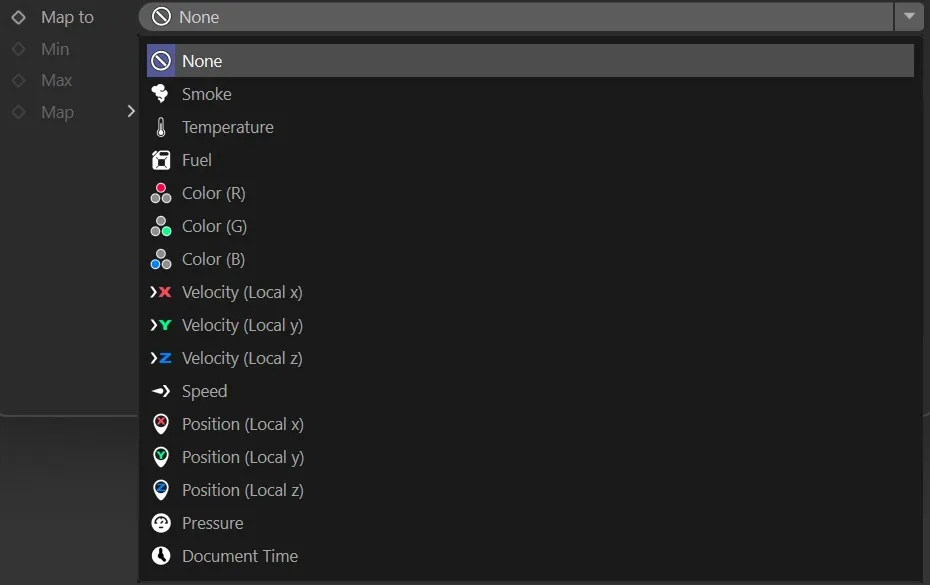This screenshot has height=585, width=930.
Task: Select the Color (R) channel icon
Action: pos(161,193)
